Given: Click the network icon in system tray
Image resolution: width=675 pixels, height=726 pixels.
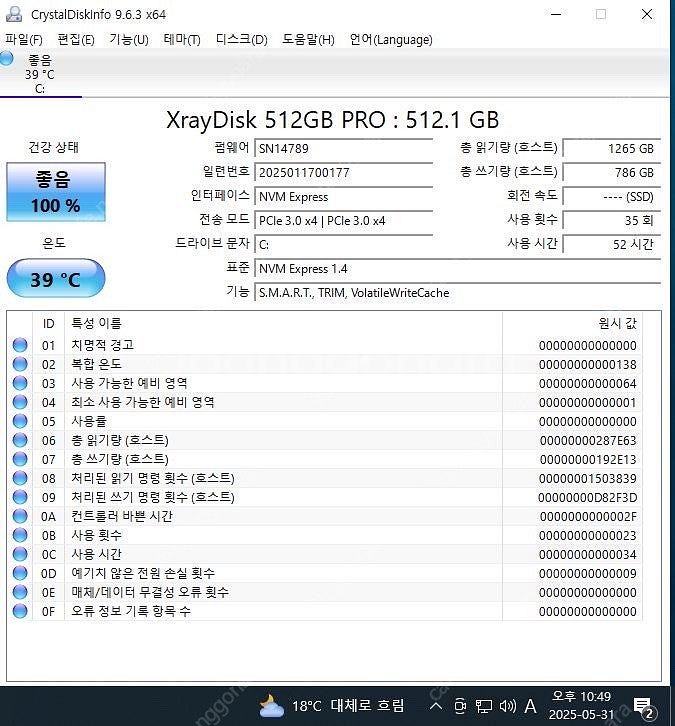Looking at the screenshot, I should [x=484, y=706].
